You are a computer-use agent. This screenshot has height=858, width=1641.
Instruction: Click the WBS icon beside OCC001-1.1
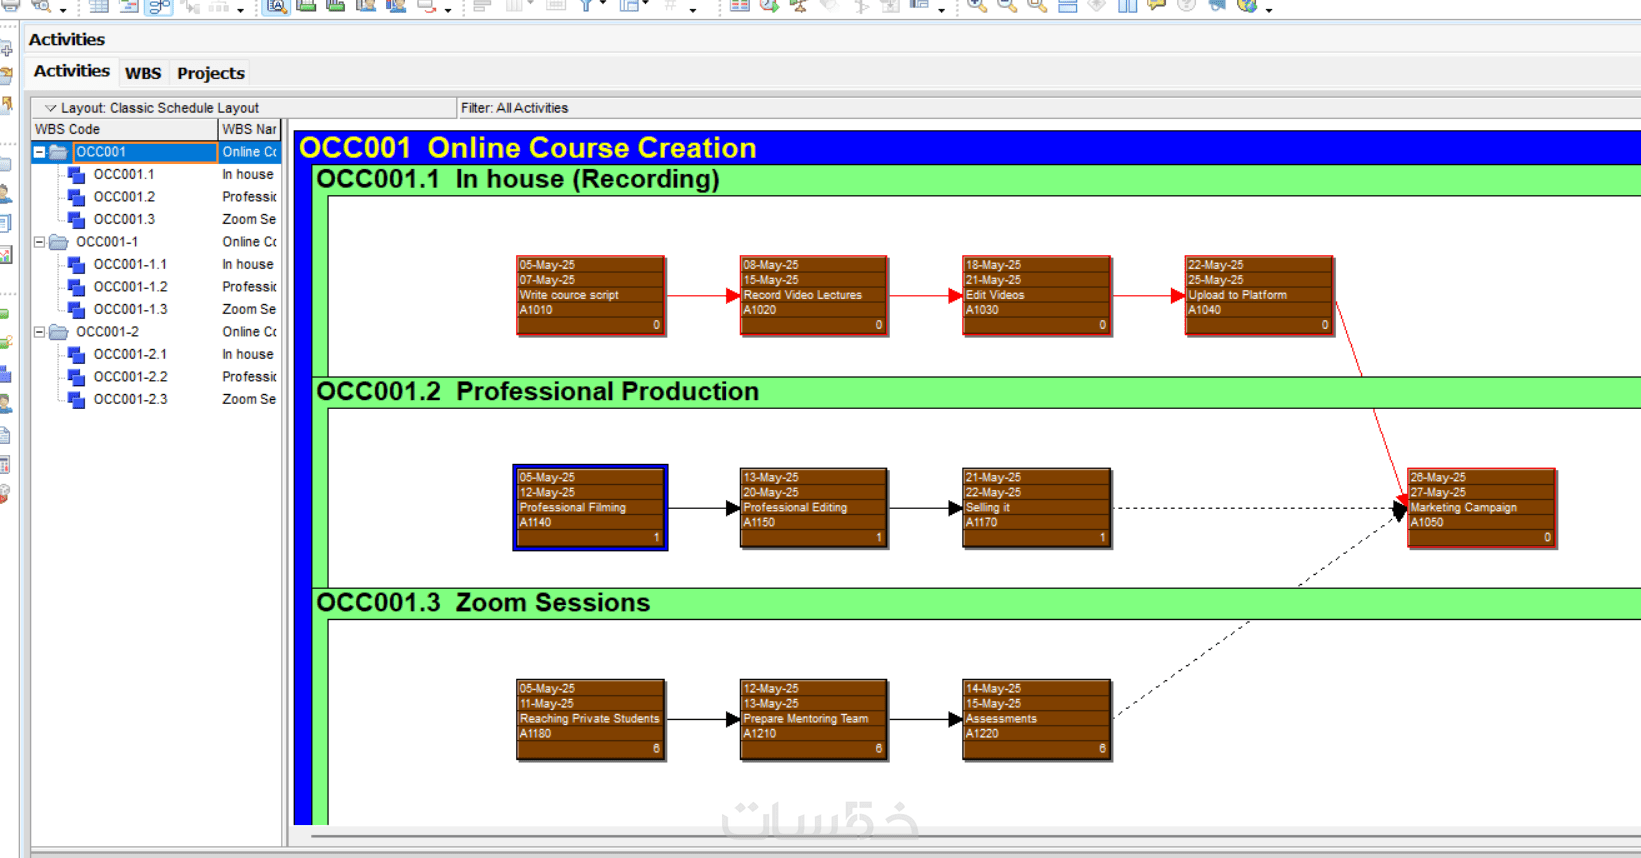(76, 265)
